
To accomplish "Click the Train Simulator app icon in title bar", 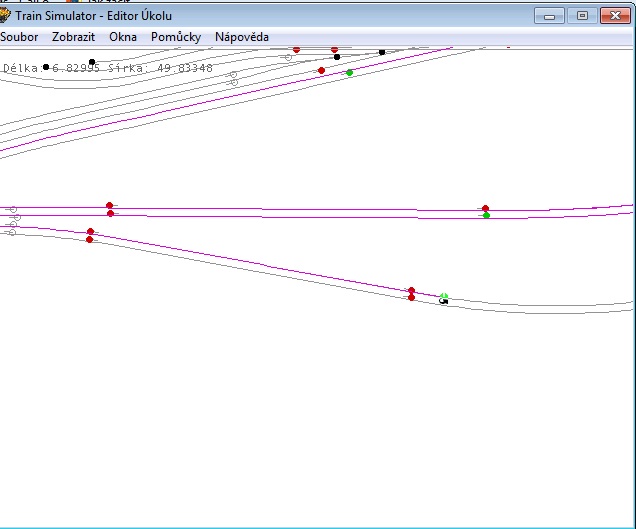I will pos(5,16).
